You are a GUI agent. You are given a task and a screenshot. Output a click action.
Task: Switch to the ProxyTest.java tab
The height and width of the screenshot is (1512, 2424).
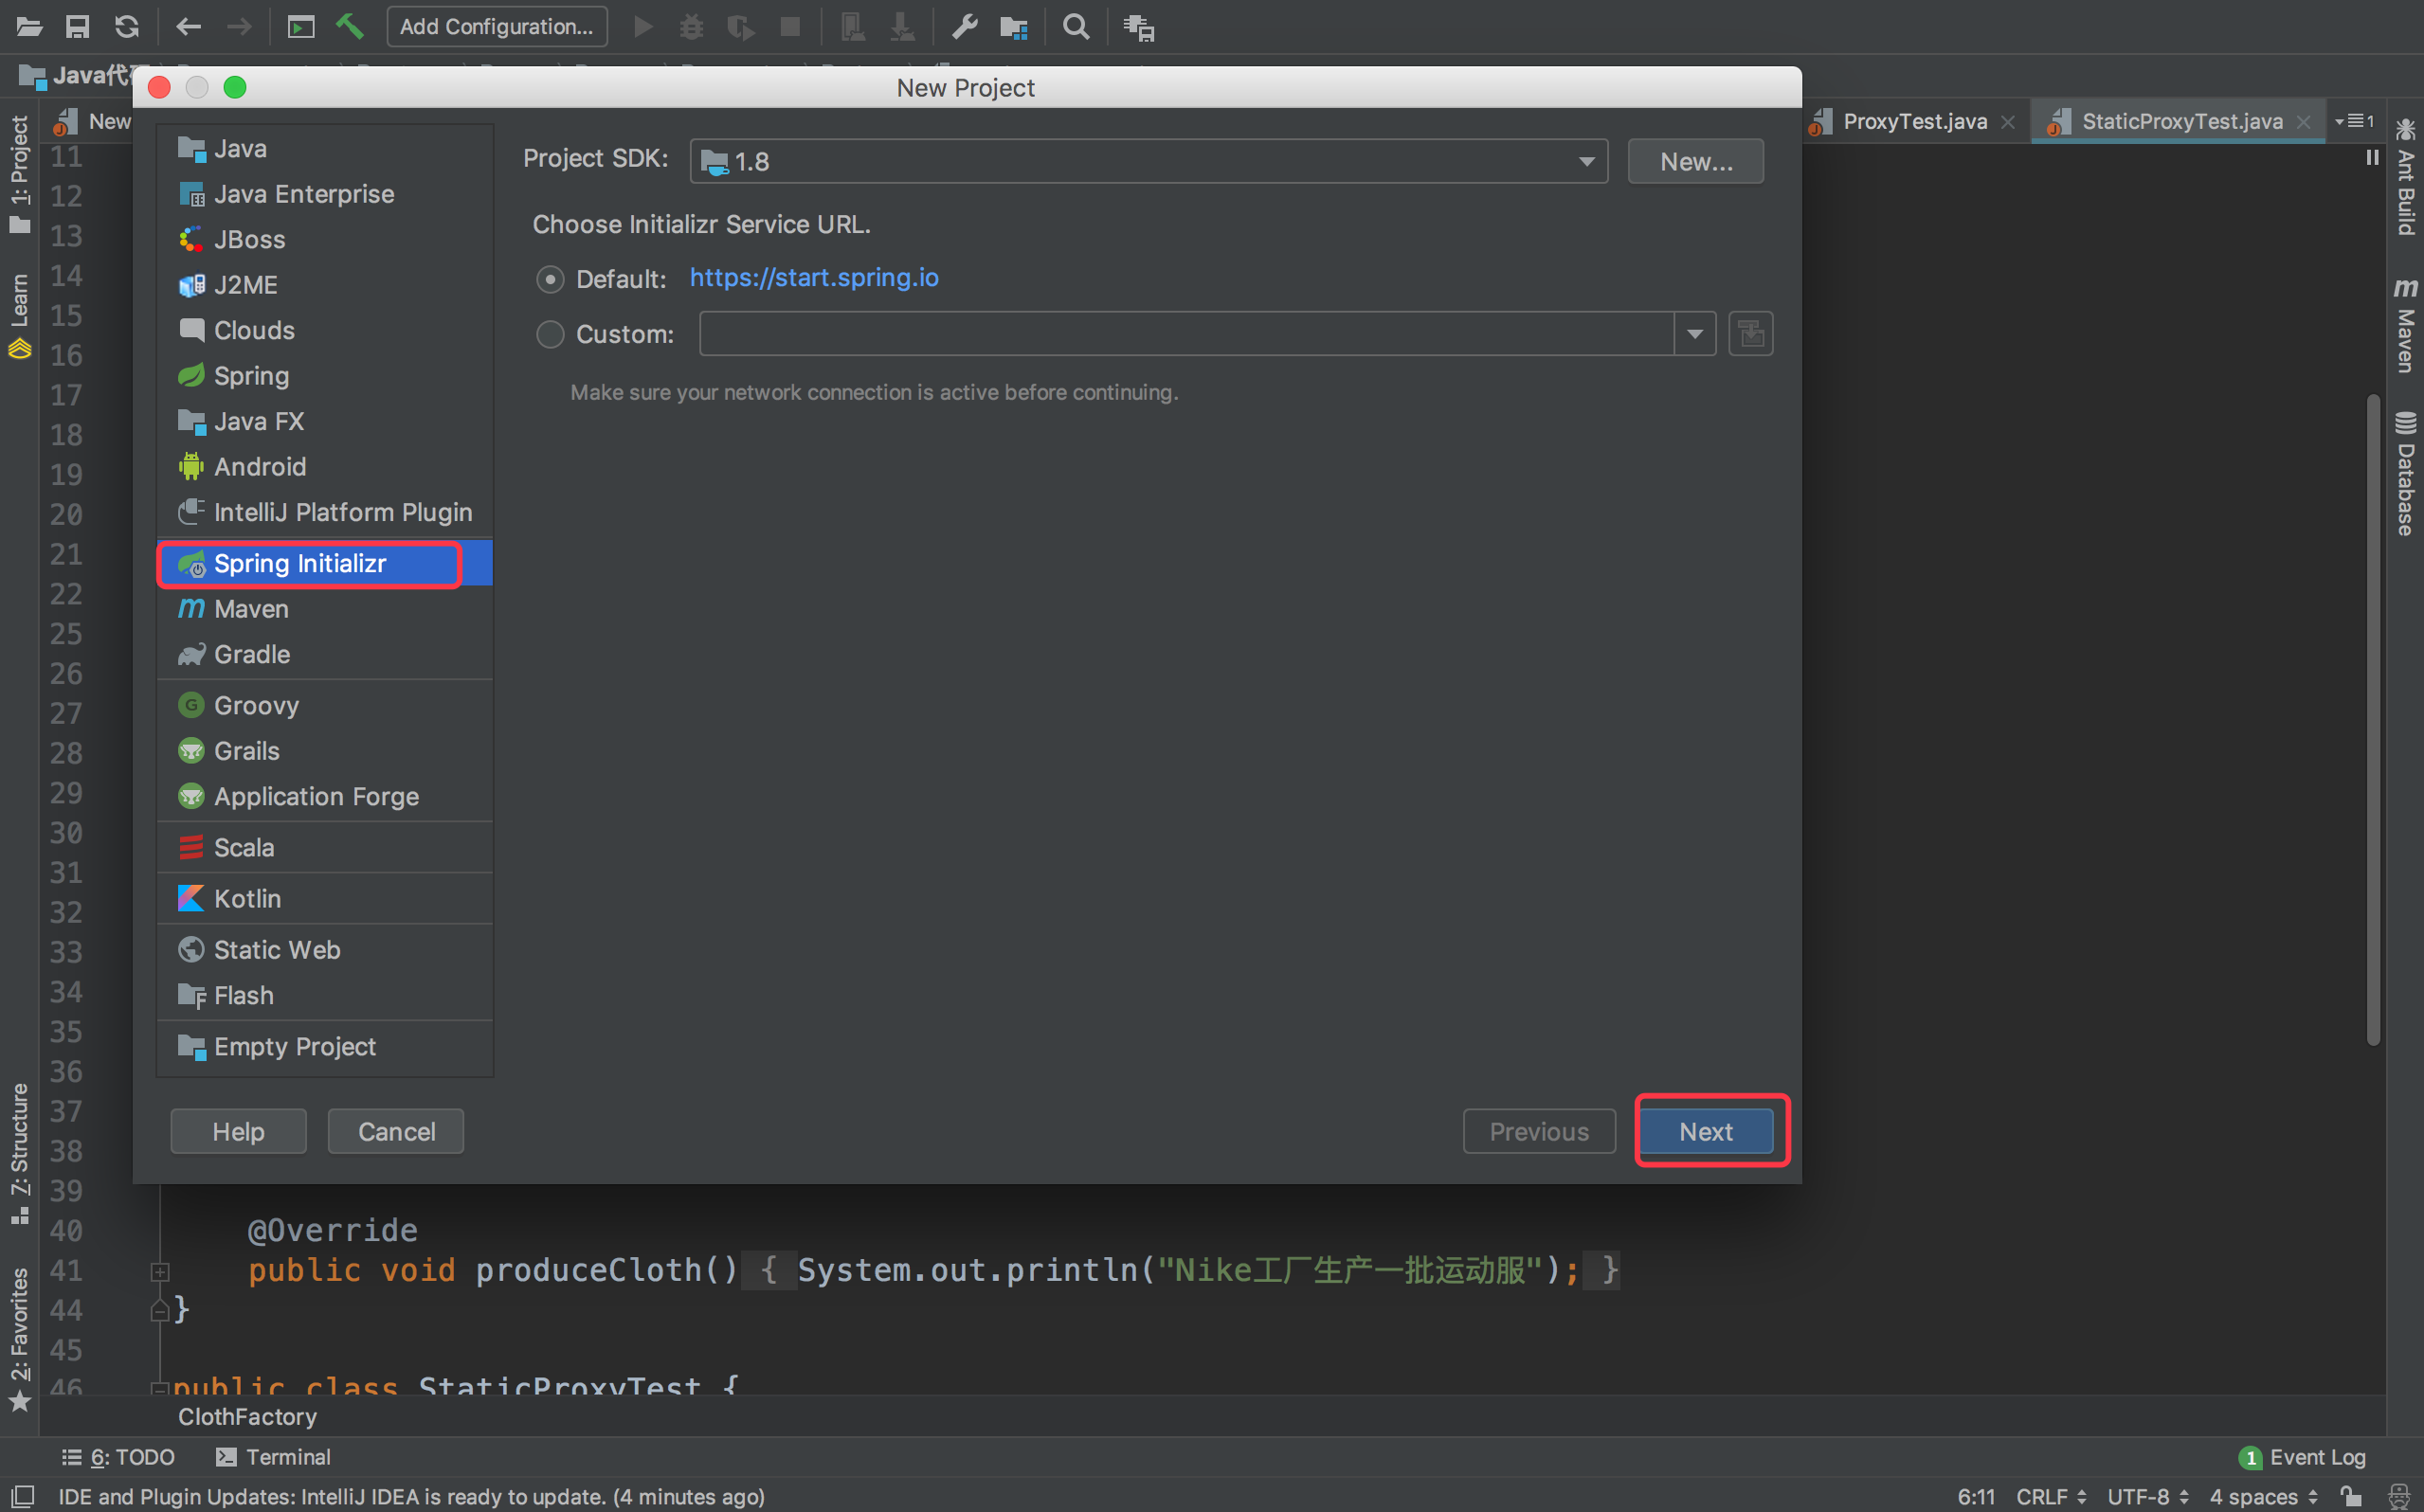(1913, 121)
